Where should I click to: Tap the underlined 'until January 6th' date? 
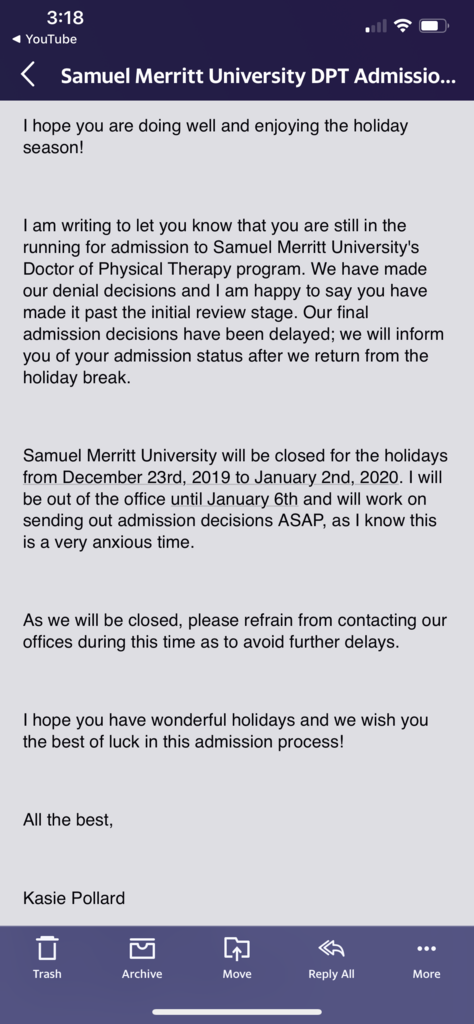[234, 500]
